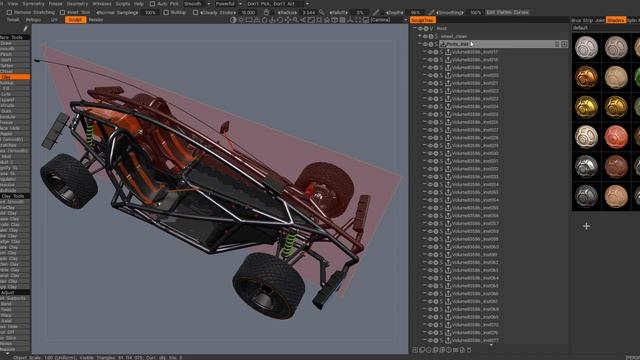Screen dimensions: 640x360
Task: Apply the copper shader ball
Action: [x=587, y=77]
